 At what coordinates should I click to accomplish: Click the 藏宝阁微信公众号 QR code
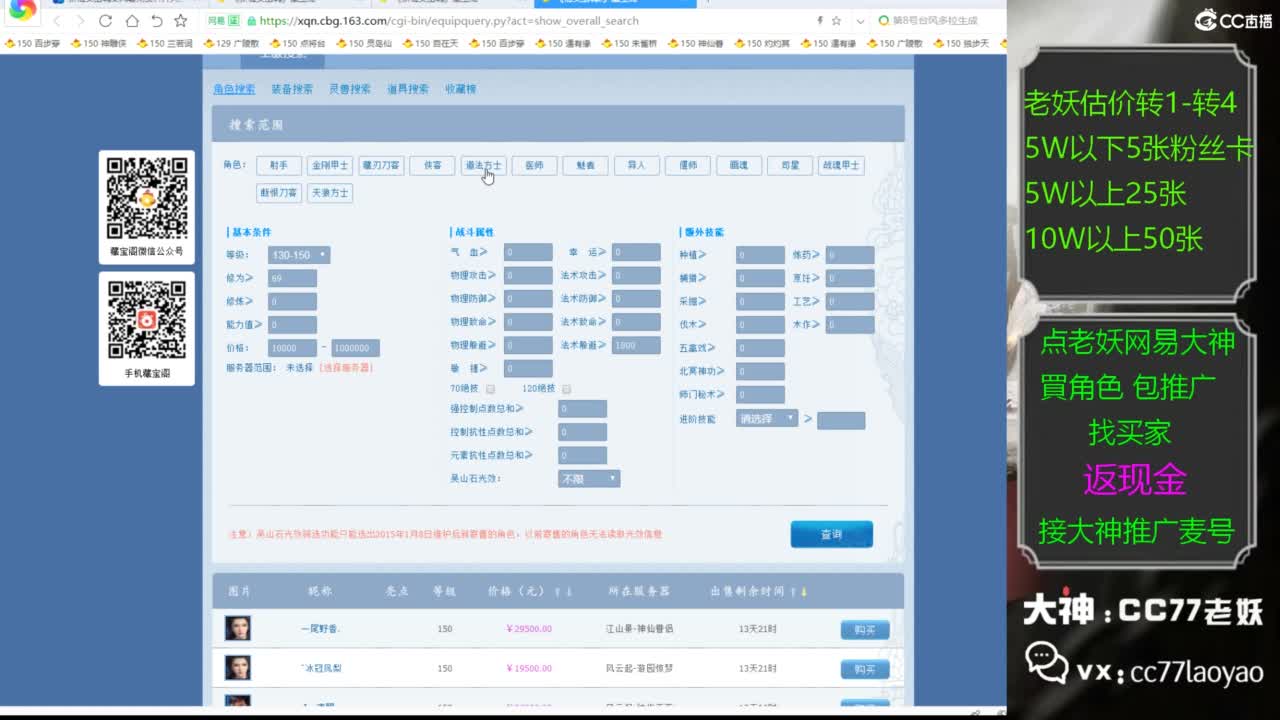[x=147, y=197]
